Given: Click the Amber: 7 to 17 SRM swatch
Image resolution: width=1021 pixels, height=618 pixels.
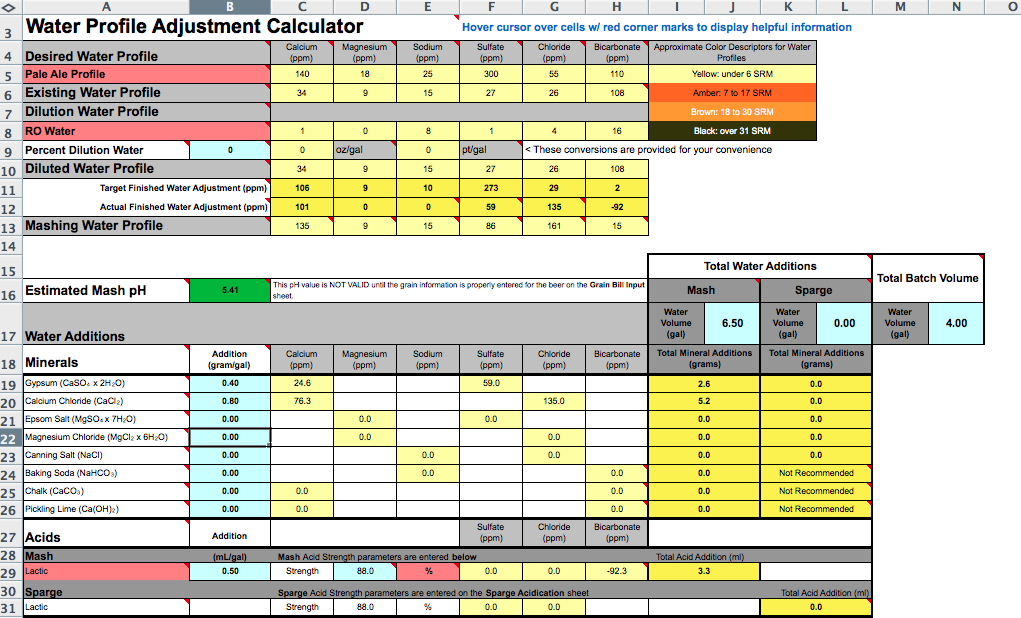Looking at the screenshot, I should 732,93.
